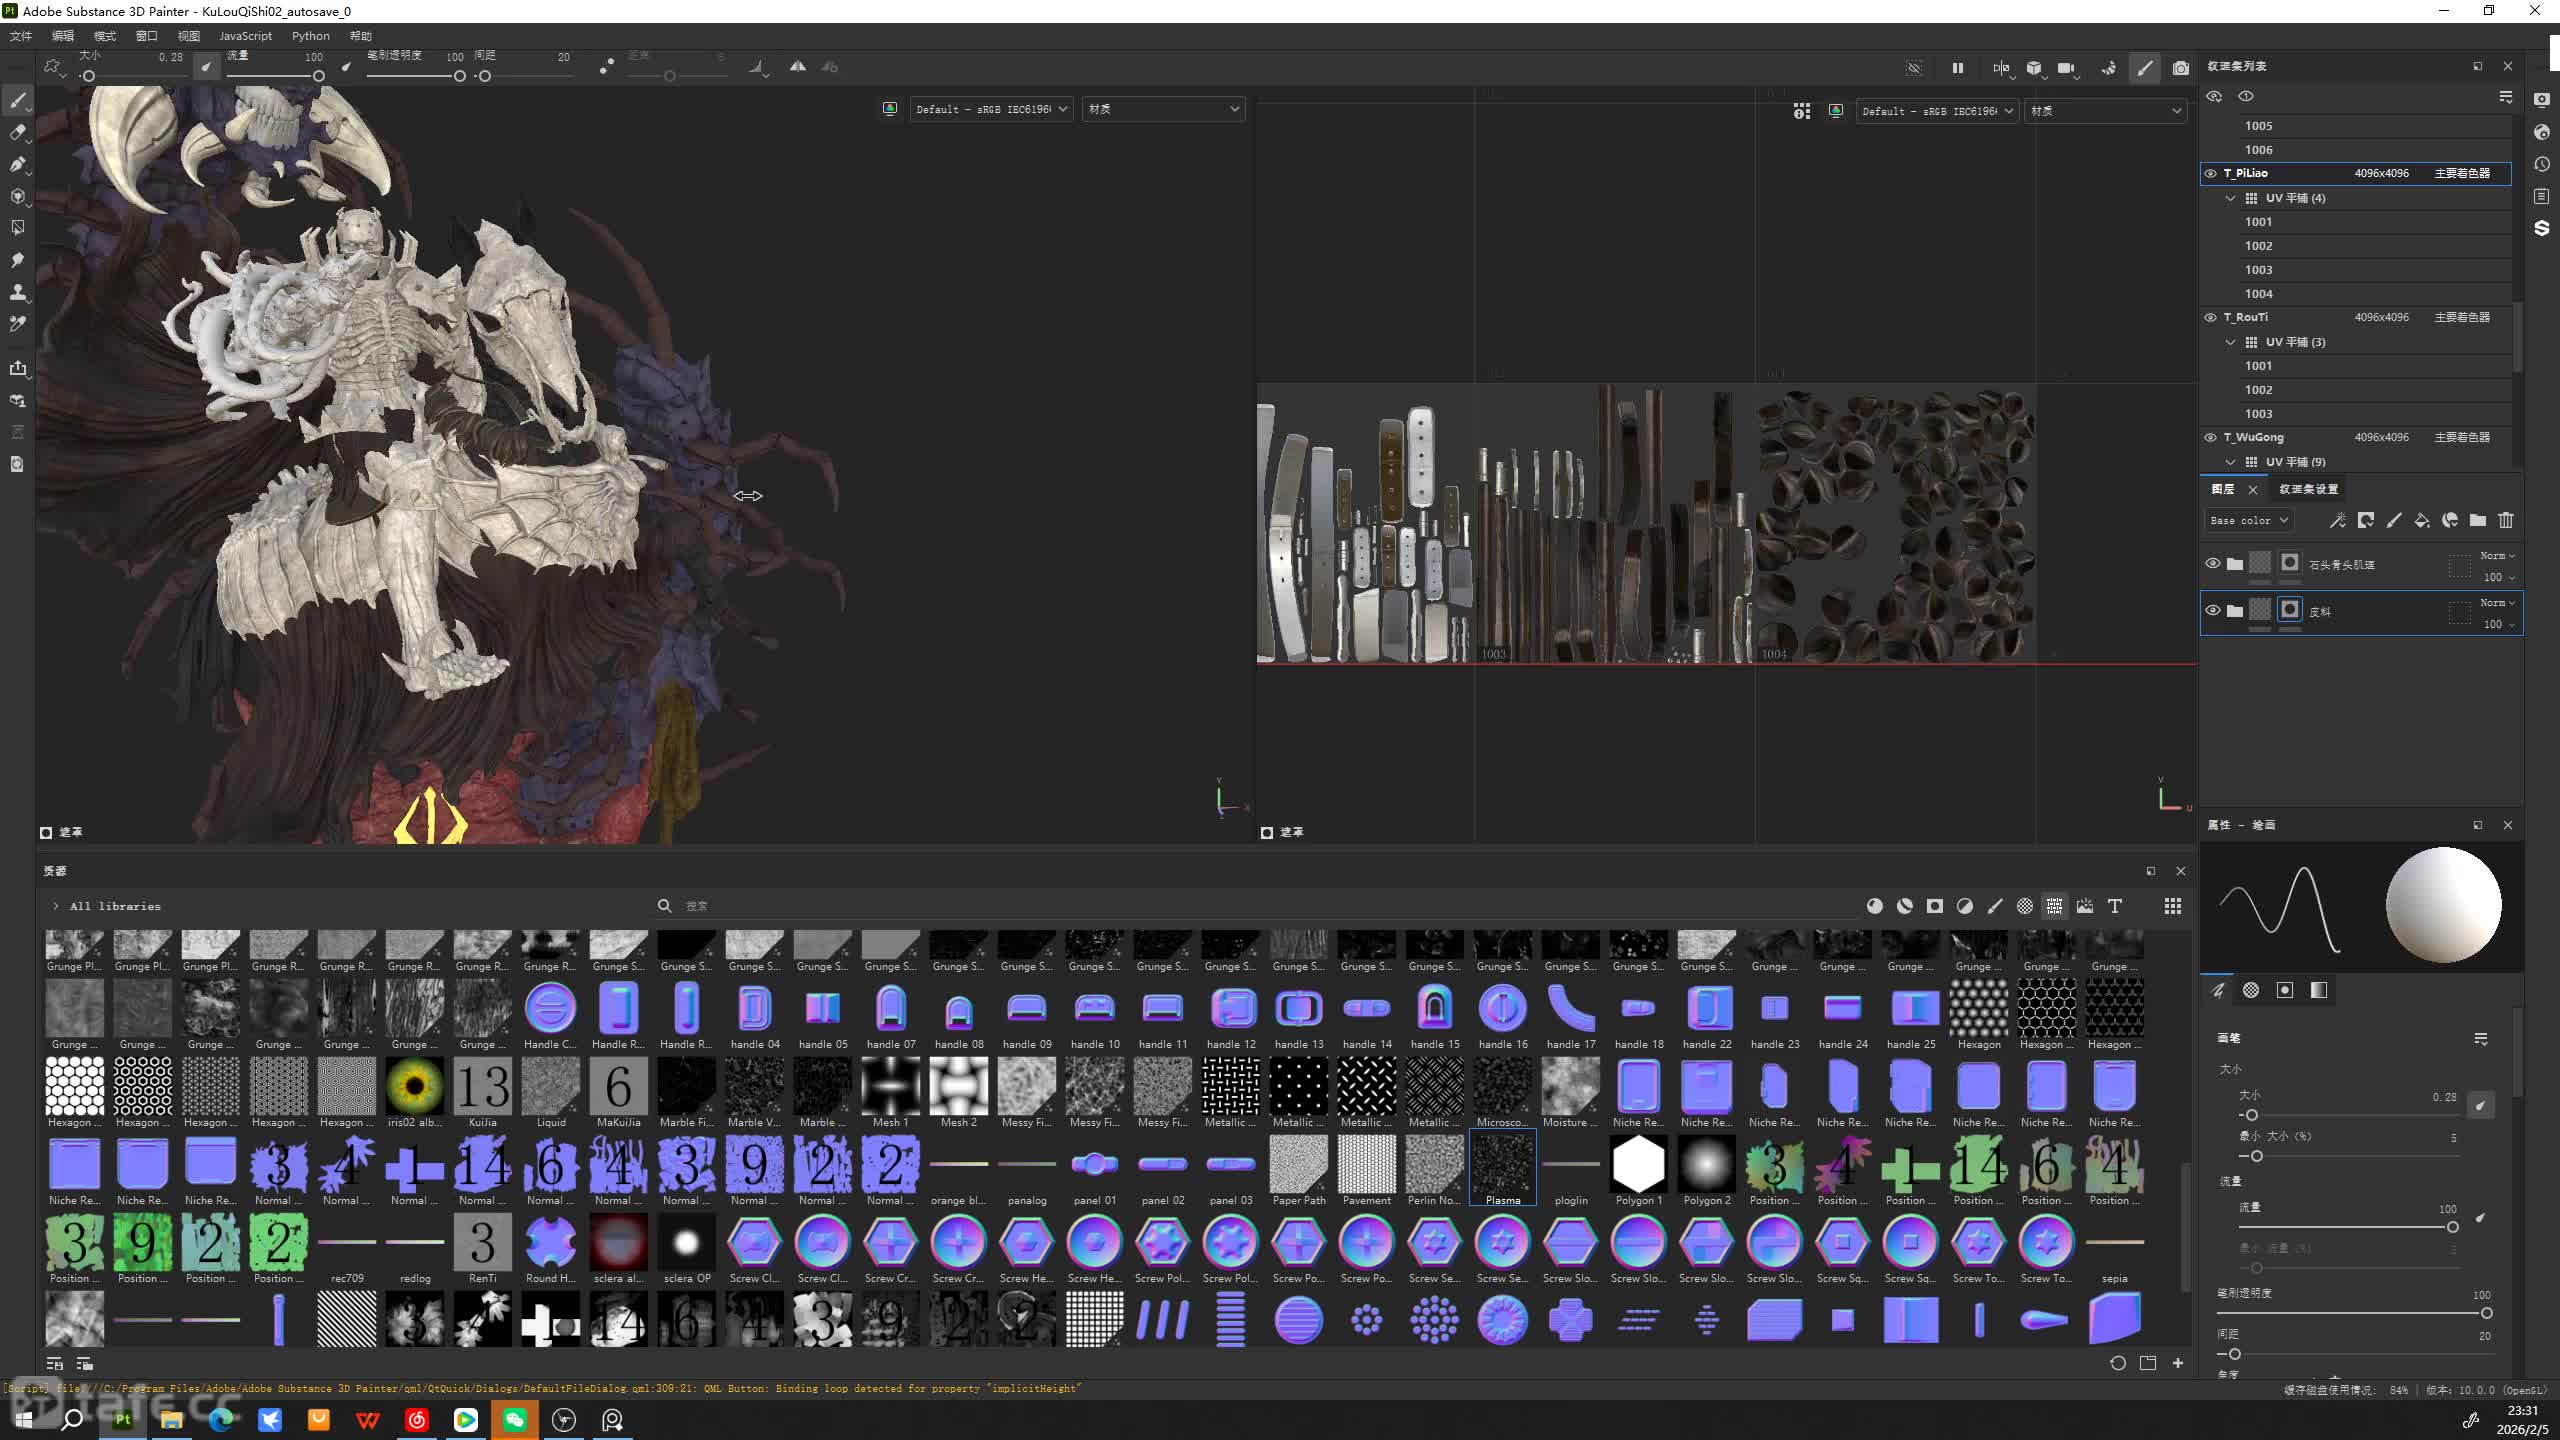Open the Python menu
This screenshot has width=2560, height=1440.
(x=310, y=36)
